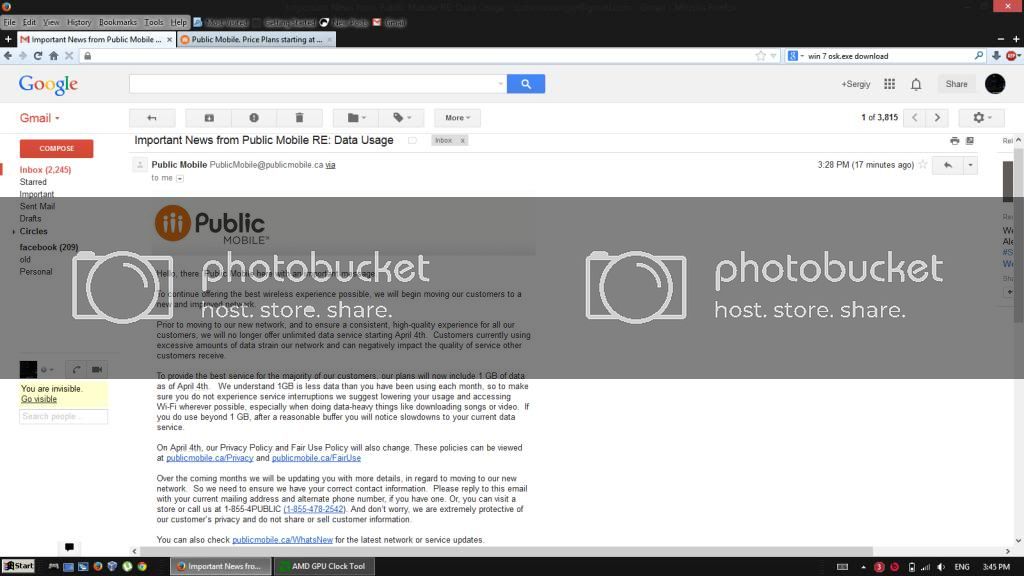Viewport: 1024px width, 576px height.
Task: Open the Tools menu
Action: (x=154, y=22)
